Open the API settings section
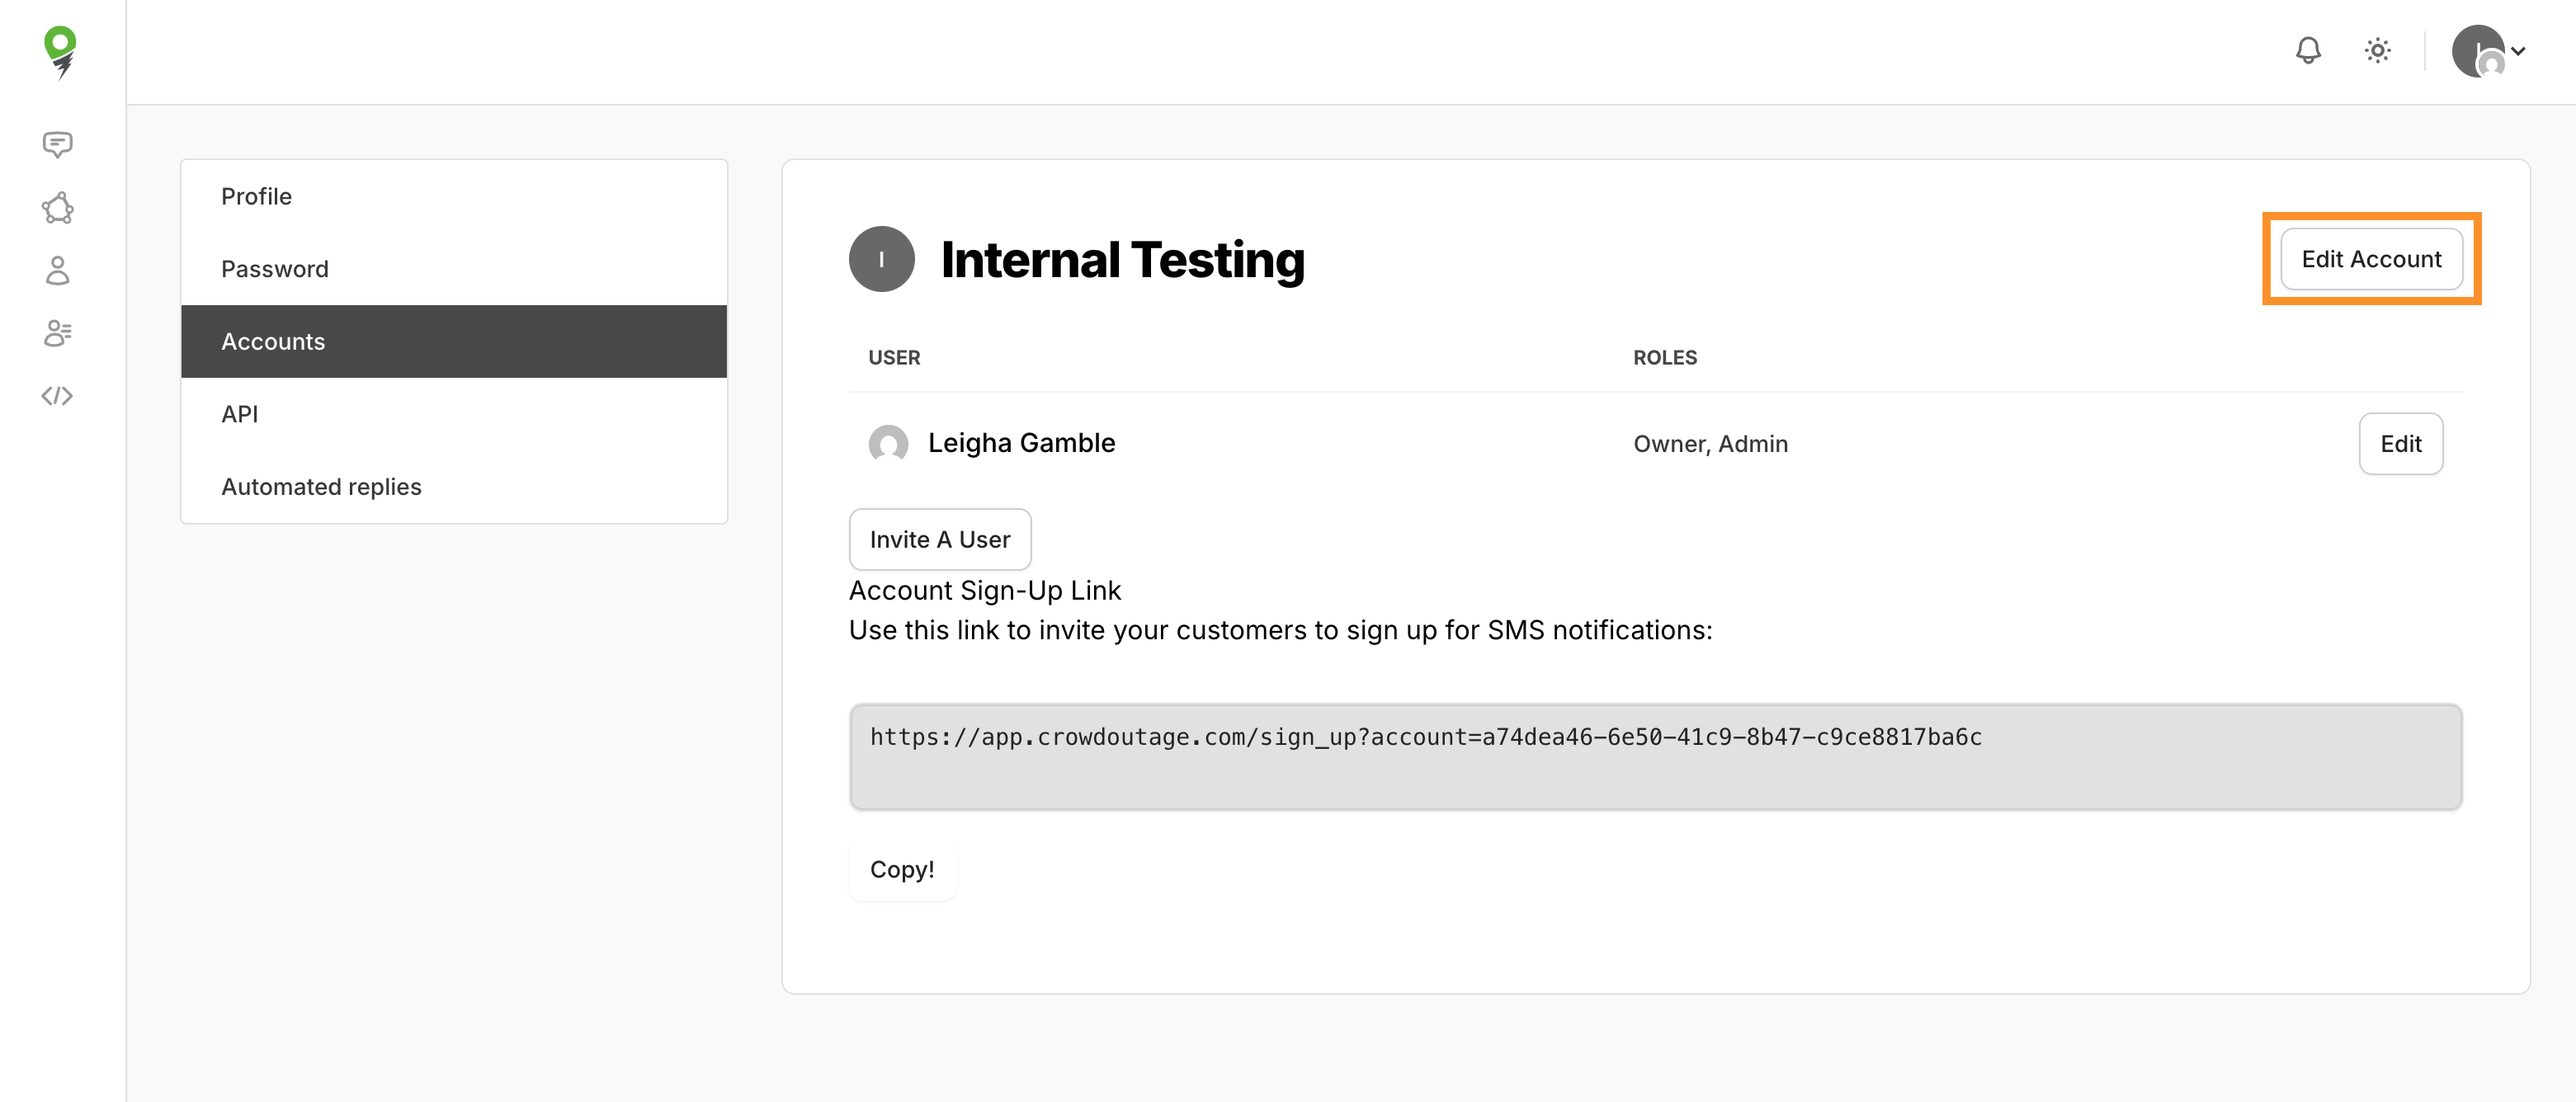 pyautogui.click(x=240, y=413)
